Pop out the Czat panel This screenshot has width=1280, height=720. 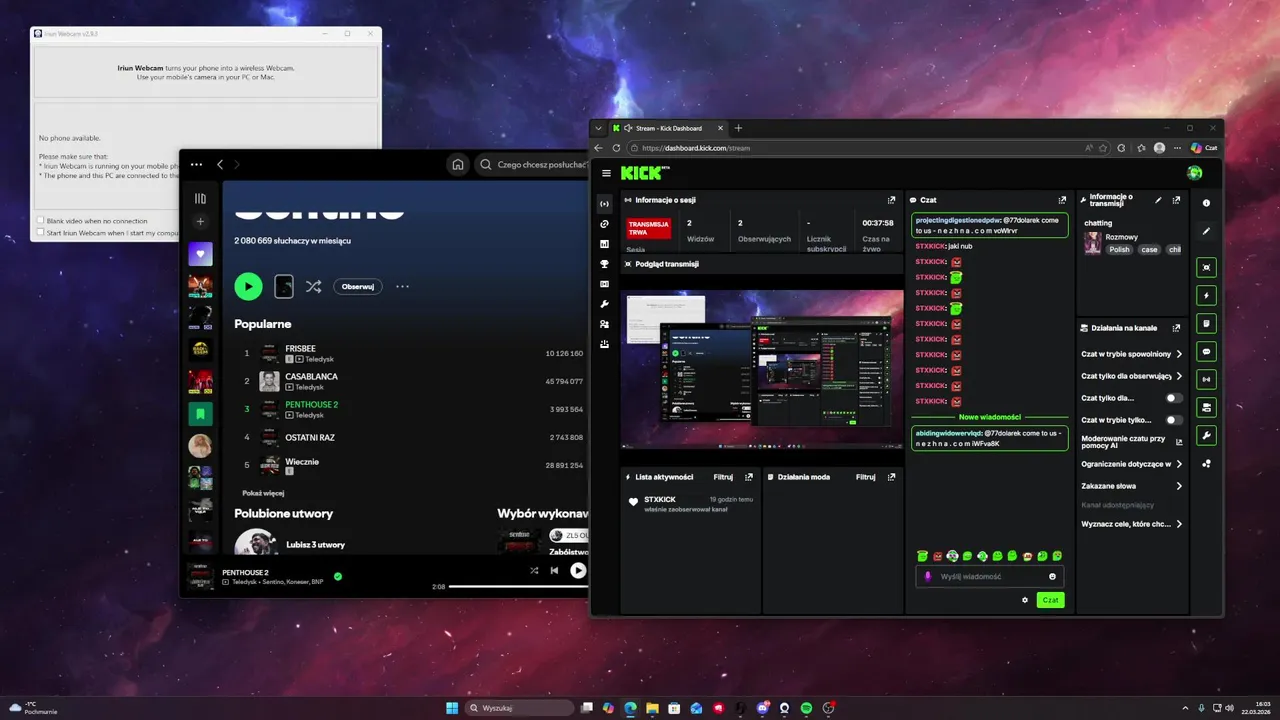coord(1063,200)
